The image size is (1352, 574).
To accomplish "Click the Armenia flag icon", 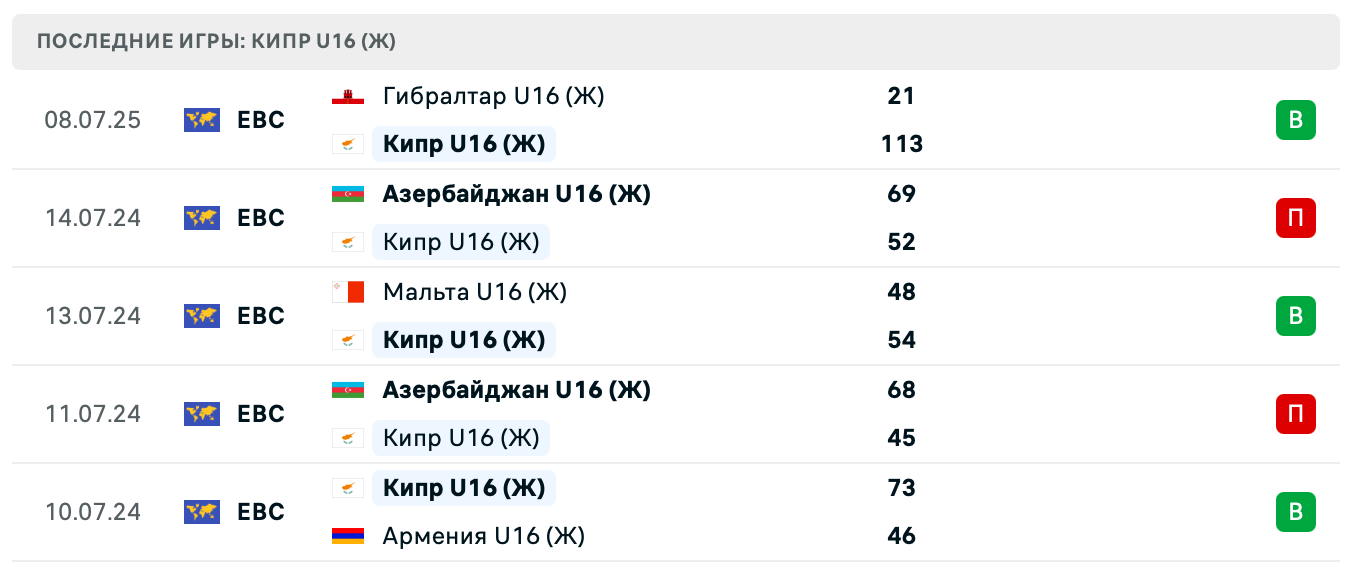I will [347, 536].
